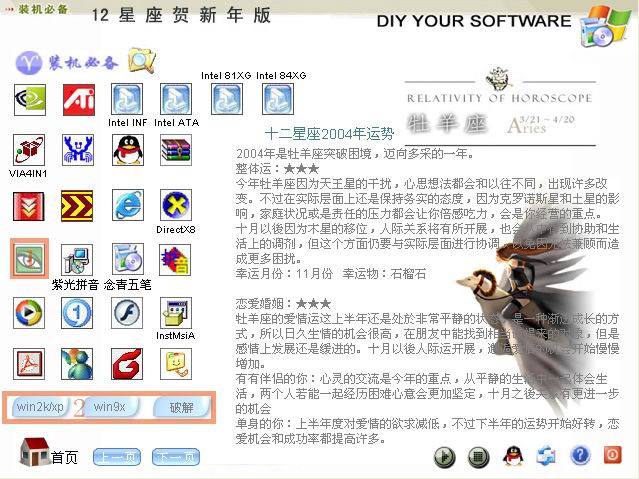Viewport: 639px width, 479px height.
Task: Click the 装机必备 header label top left
Action: point(42,9)
